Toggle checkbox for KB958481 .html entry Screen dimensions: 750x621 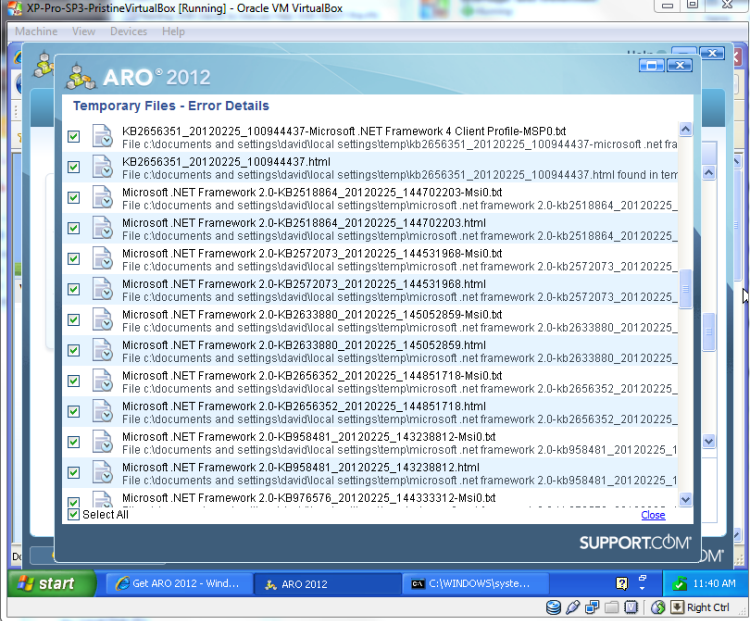tap(74, 473)
